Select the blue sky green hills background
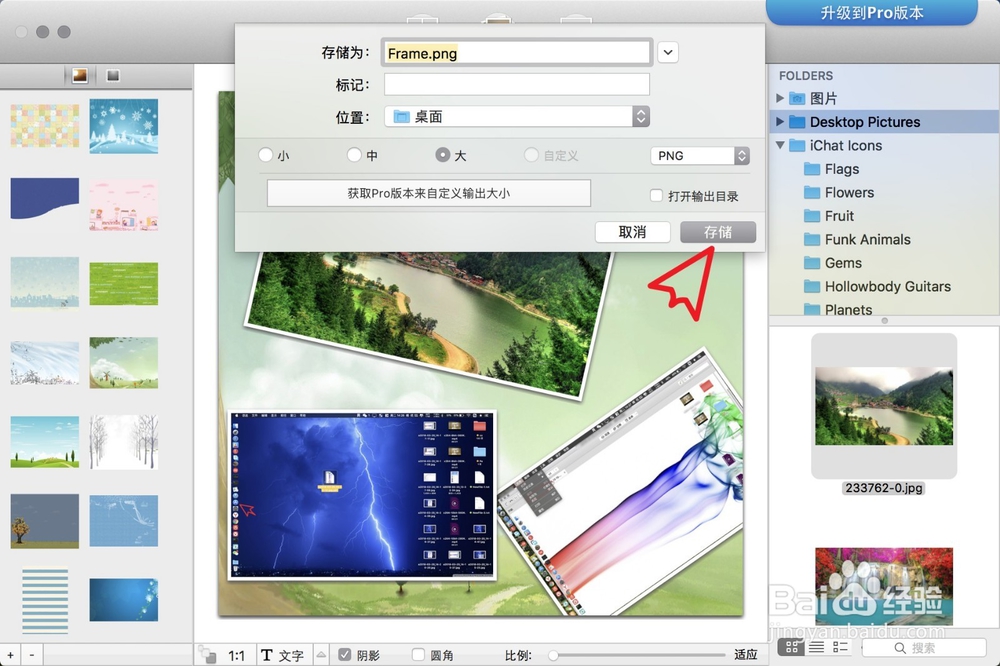This screenshot has height=666, width=1000. pos(45,442)
